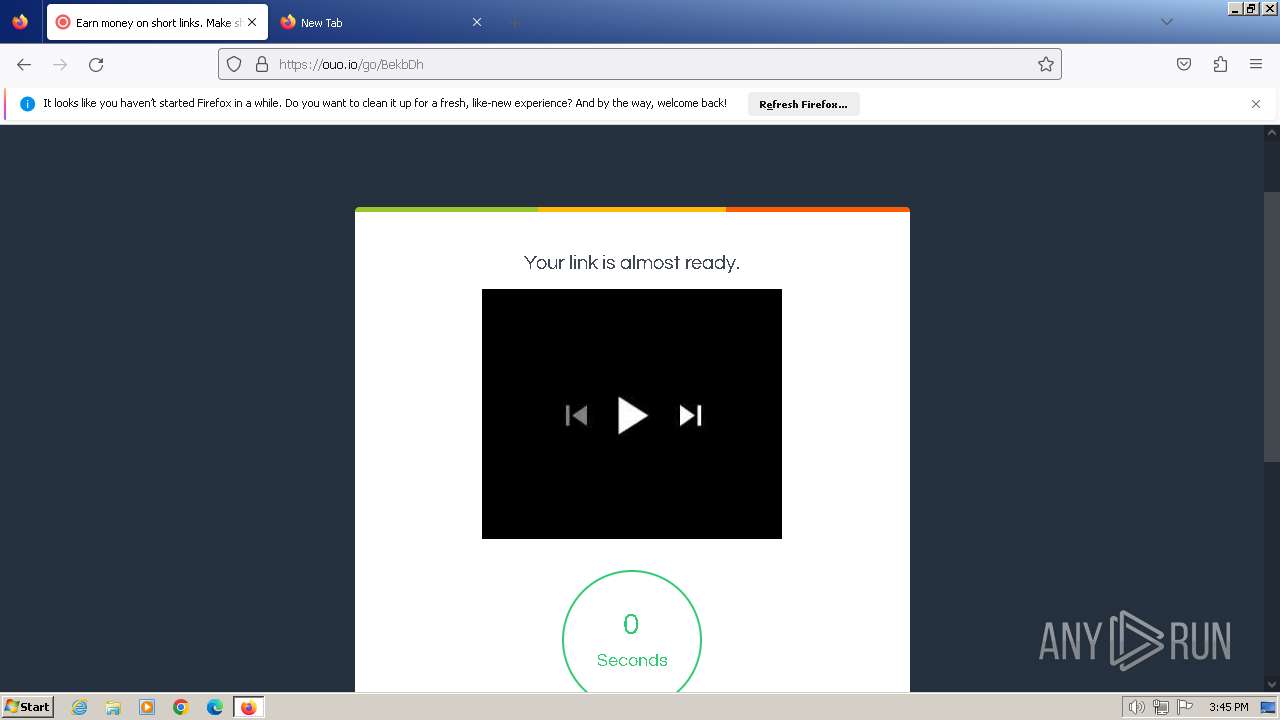The height and width of the screenshot is (720, 1280).
Task: Expand the list all tabs dropdown
Action: pyautogui.click(x=1166, y=22)
